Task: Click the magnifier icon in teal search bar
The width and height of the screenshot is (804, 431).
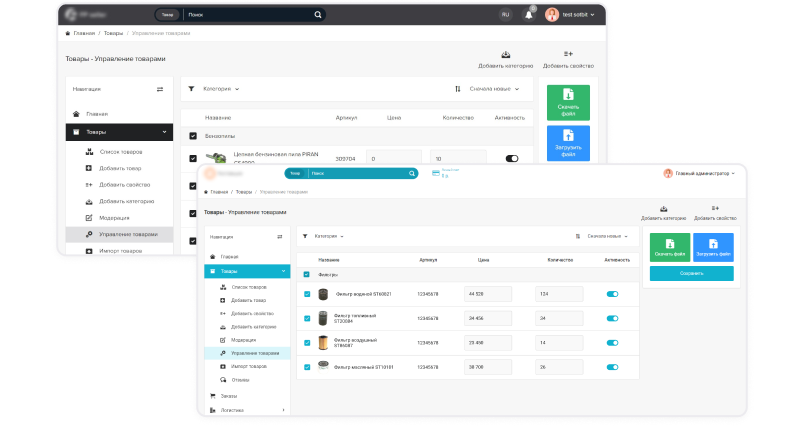Action: (x=411, y=173)
